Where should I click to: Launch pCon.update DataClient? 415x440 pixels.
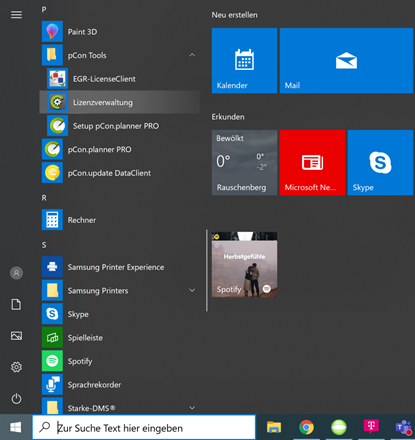pos(120,173)
